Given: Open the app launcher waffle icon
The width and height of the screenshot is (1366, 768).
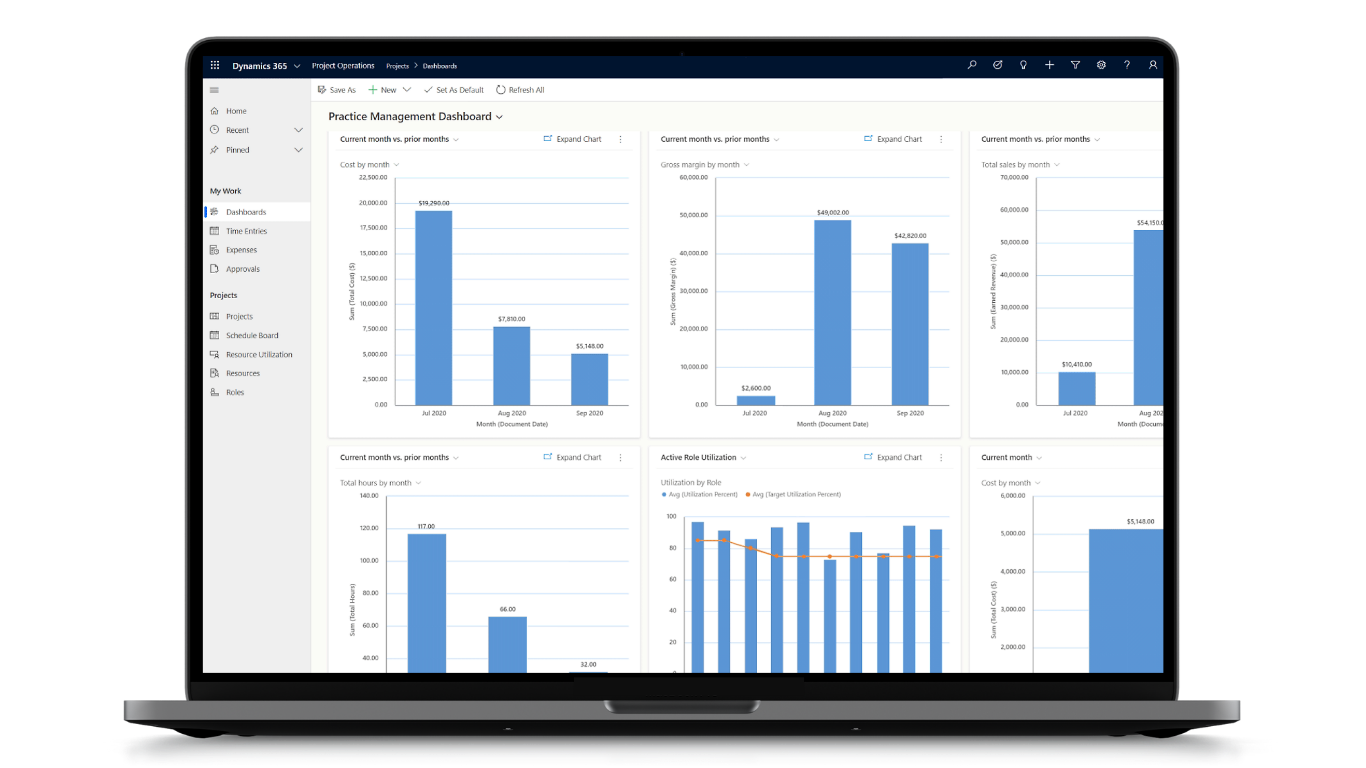Looking at the screenshot, I should (x=215, y=65).
